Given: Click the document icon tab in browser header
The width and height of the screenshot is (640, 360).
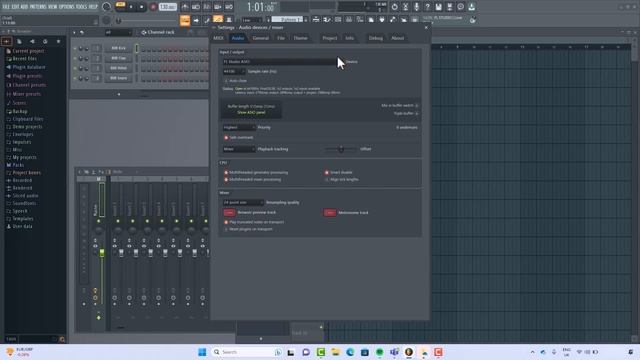Looking at the screenshot, I should click(x=19, y=41).
